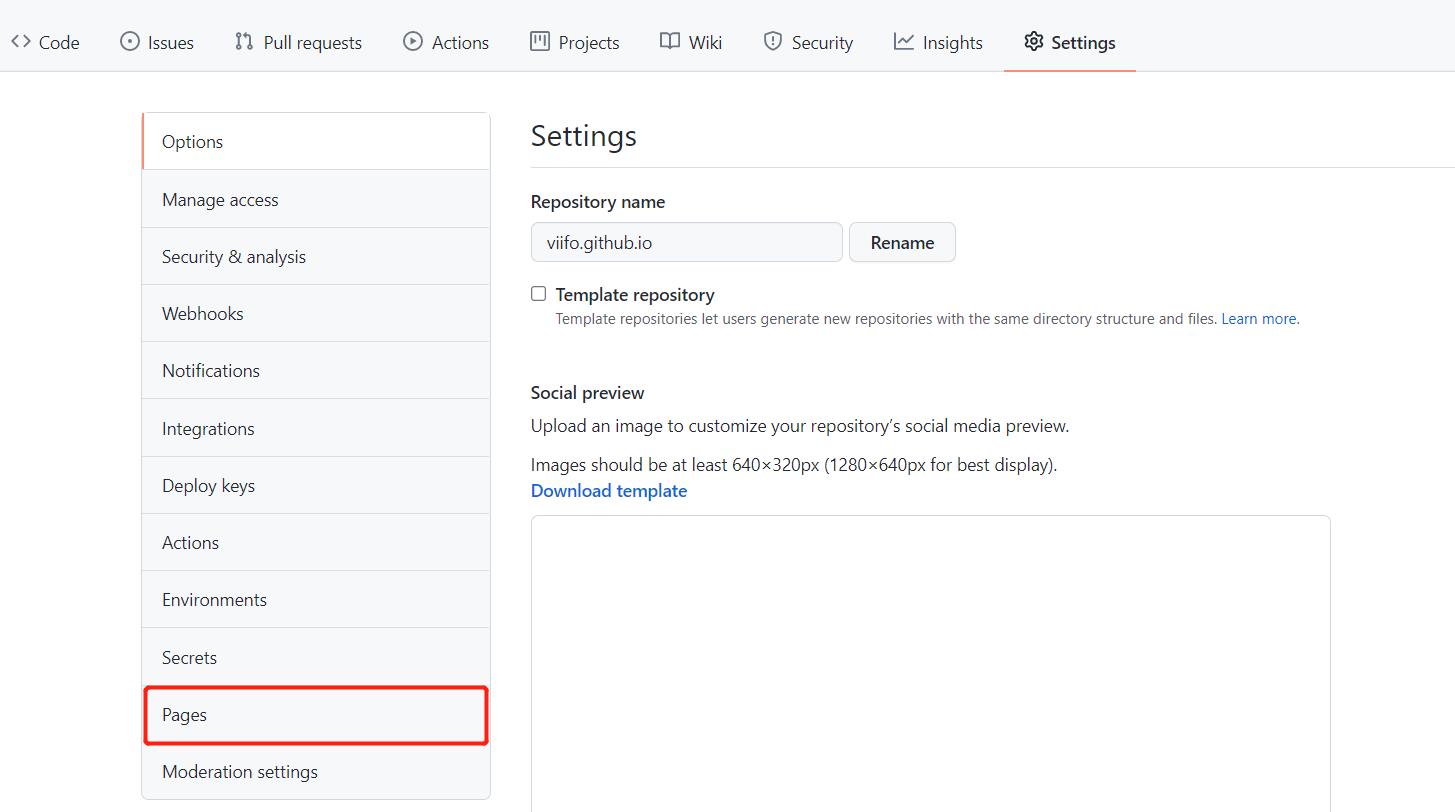
Task: Open the Code tab
Action: pos(45,42)
